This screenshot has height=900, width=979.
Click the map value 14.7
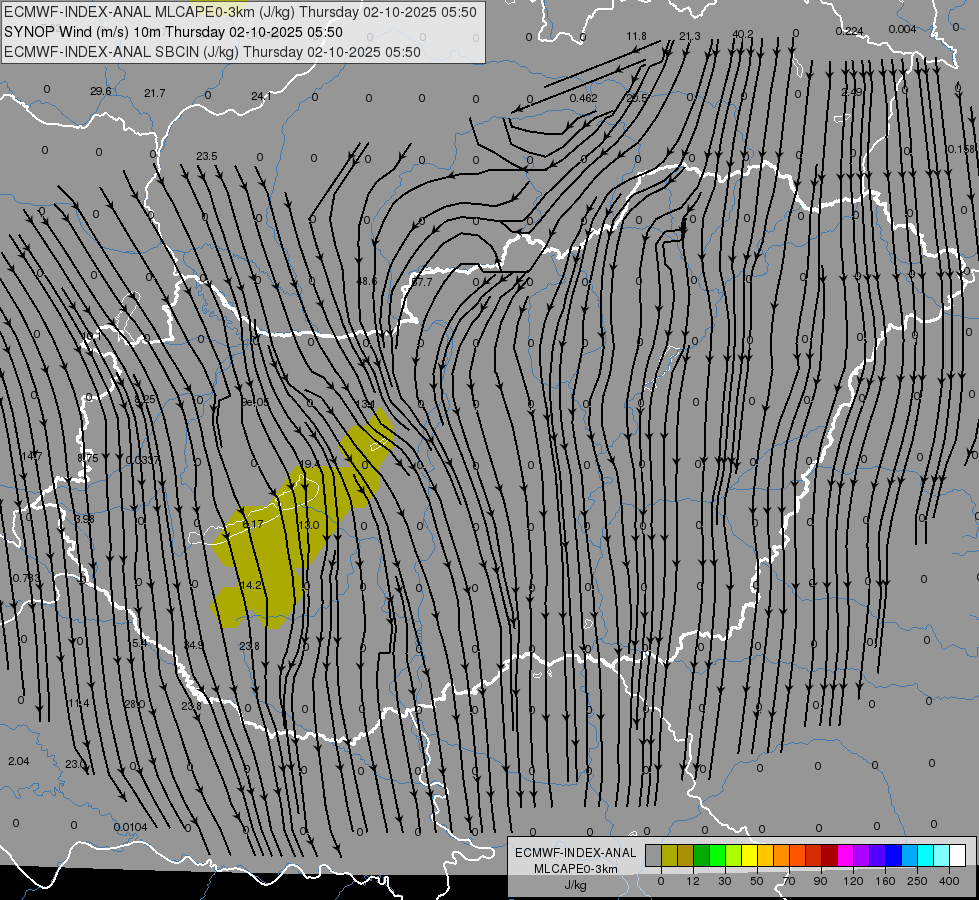click(x=31, y=457)
